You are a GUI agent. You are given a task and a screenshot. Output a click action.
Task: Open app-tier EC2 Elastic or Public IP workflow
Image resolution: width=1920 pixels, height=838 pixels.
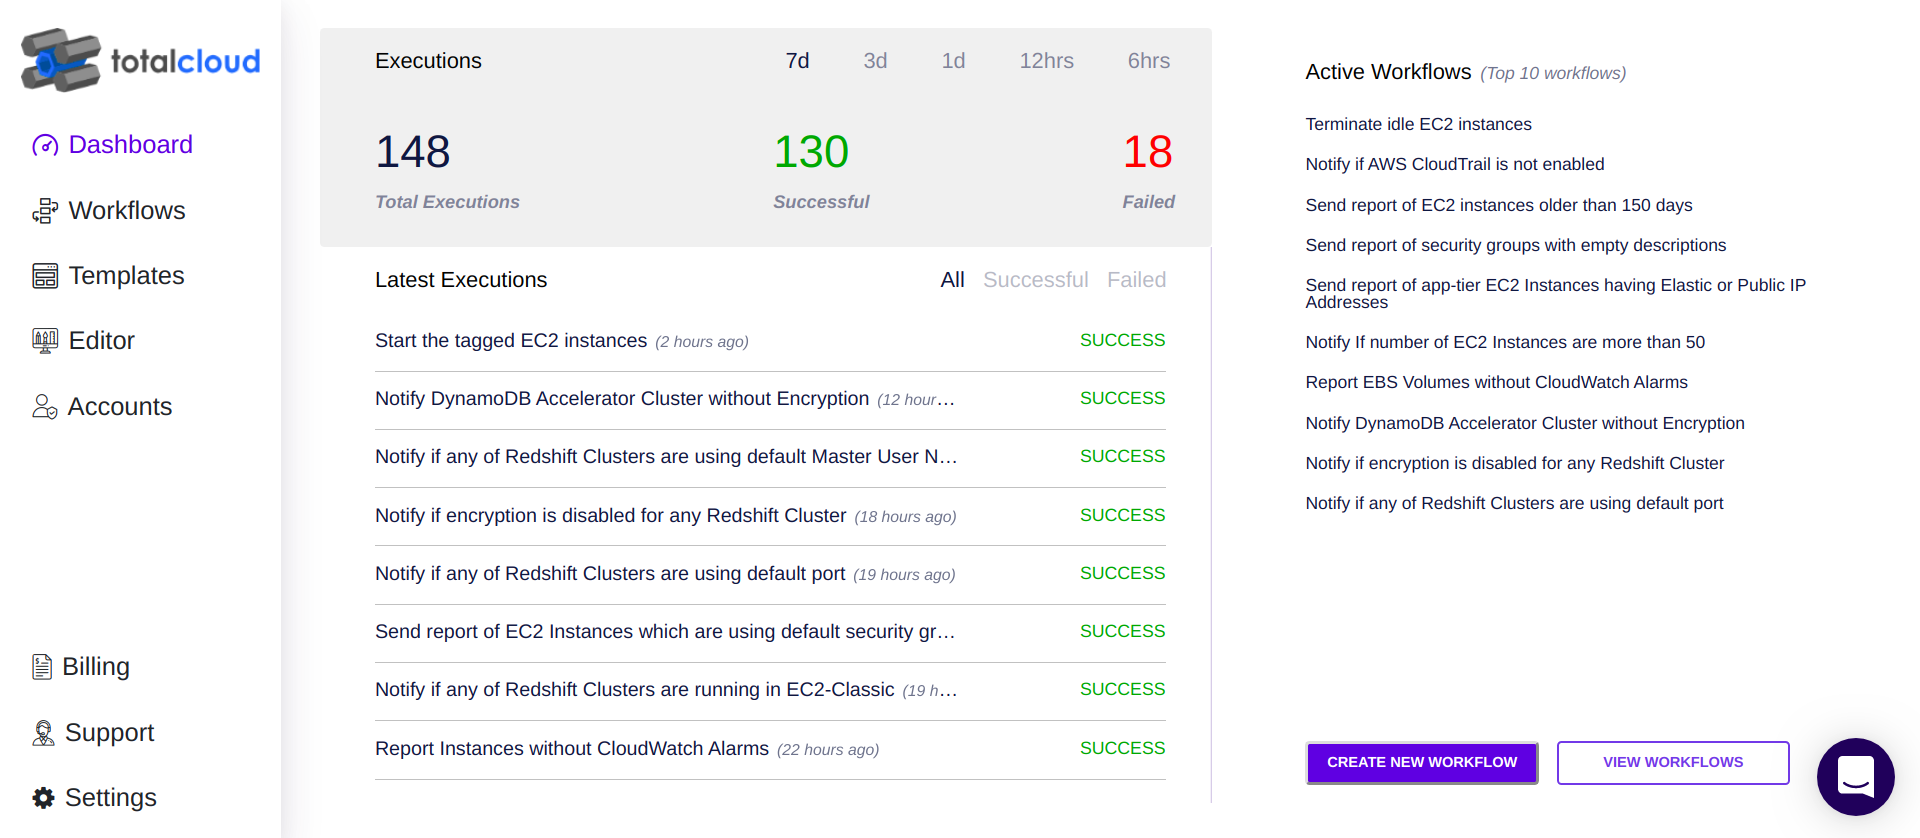click(x=1555, y=293)
